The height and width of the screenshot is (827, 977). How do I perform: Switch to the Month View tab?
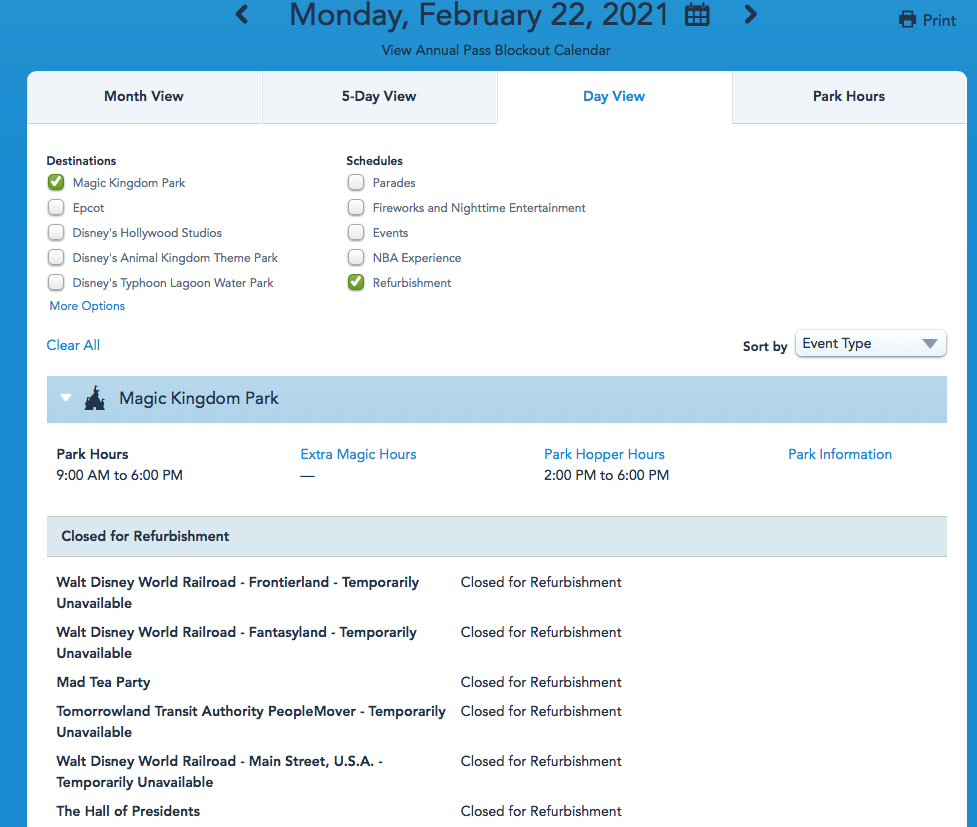[144, 97]
